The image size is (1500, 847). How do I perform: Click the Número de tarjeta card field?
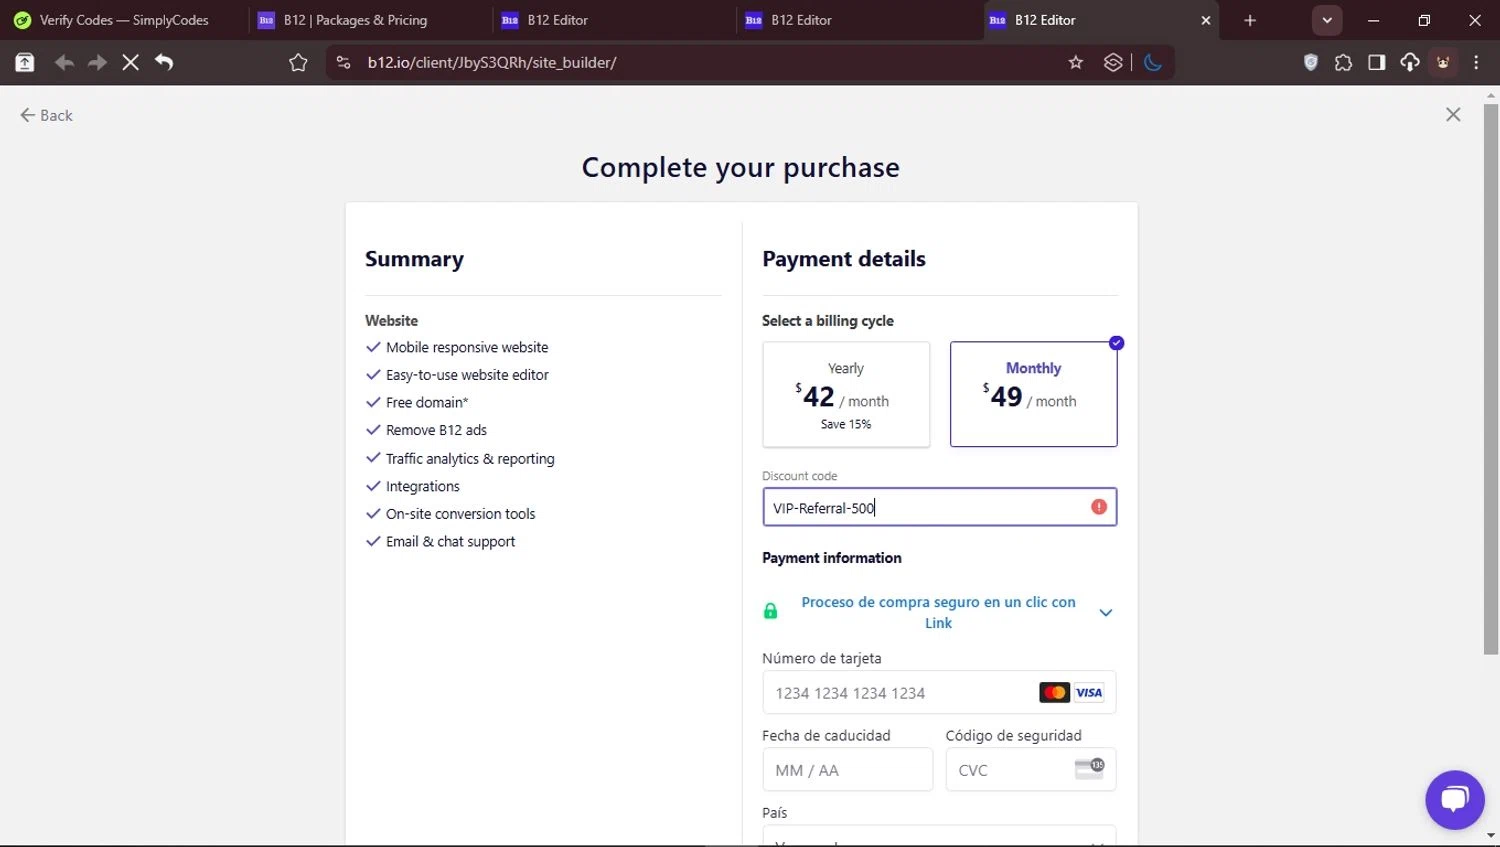(939, 692)
